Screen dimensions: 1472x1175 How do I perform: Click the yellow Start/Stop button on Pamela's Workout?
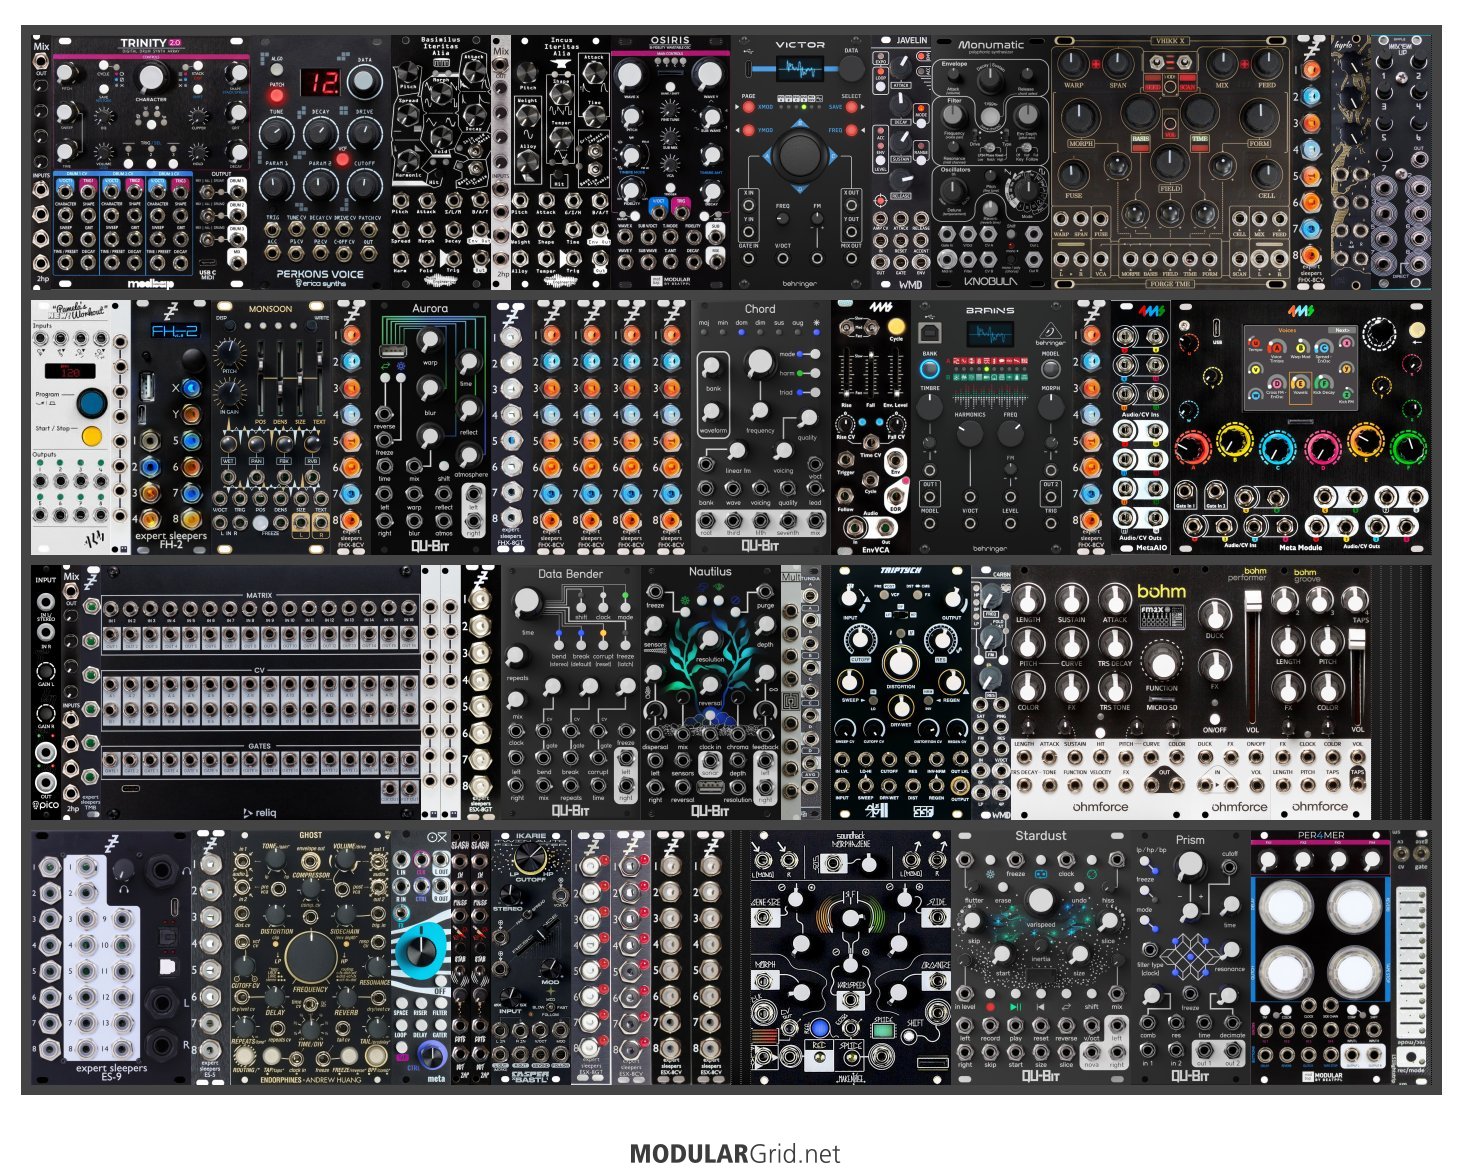click(x=92, y=436)
